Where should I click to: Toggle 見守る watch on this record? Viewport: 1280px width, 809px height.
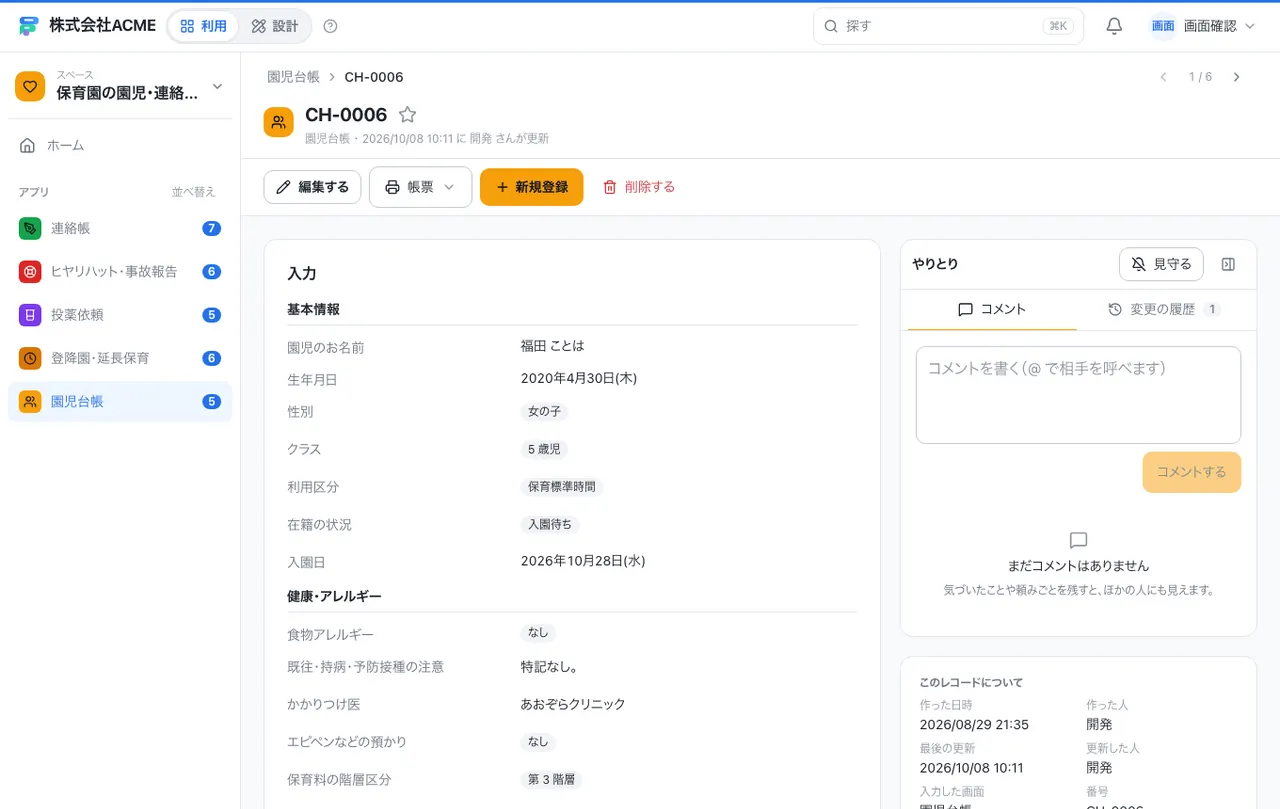point(1161,264)
